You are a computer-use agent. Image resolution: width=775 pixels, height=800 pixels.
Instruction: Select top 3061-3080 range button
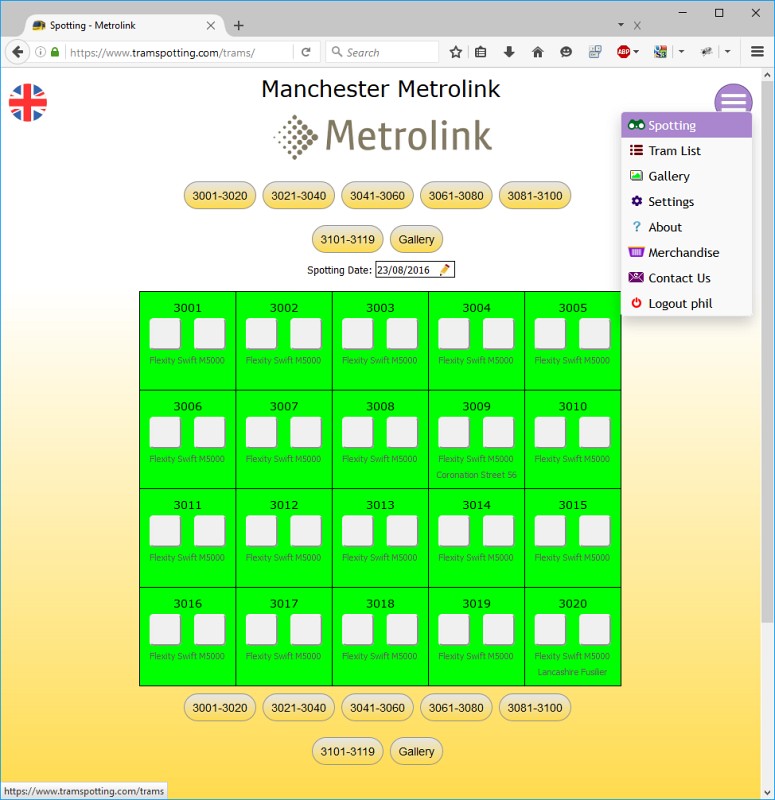(456, 195)
